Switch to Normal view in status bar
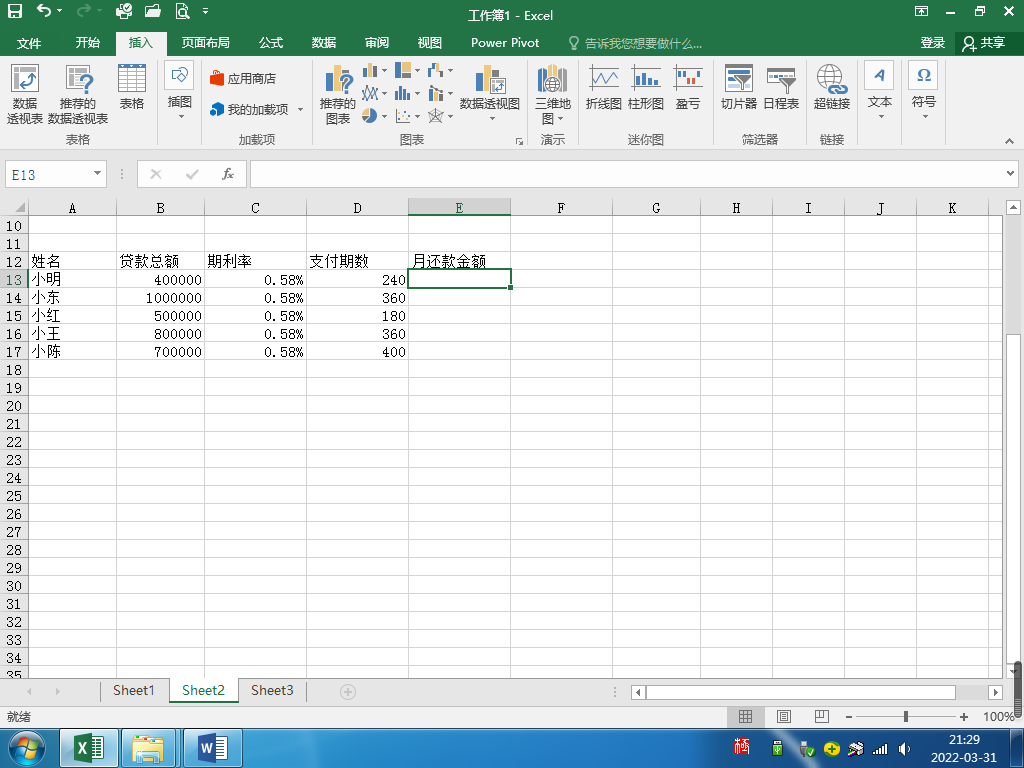This screenshot has height=768, width=1024. pos(745,716)
